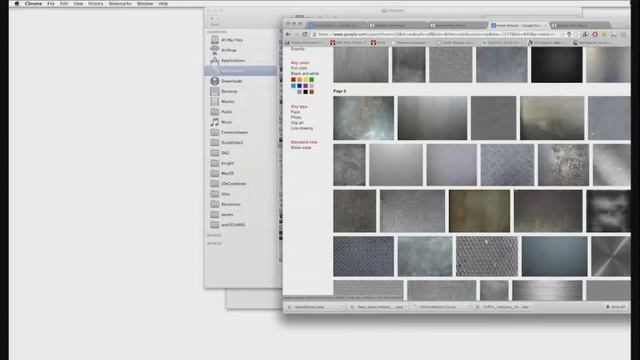Open the History menu
This screenshot has height=360, width=640.
click(96, 4)
